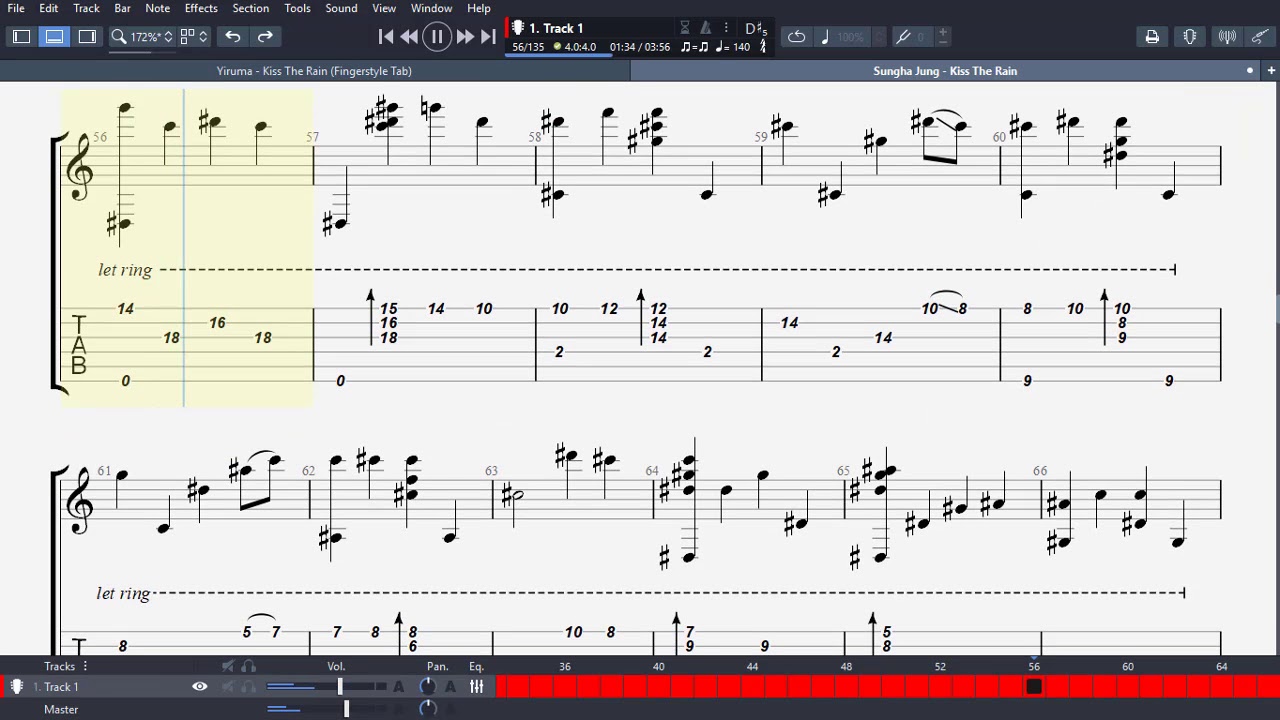Open the Sound menu
The height and width of the screenshot is (720, 1280).
341,8
